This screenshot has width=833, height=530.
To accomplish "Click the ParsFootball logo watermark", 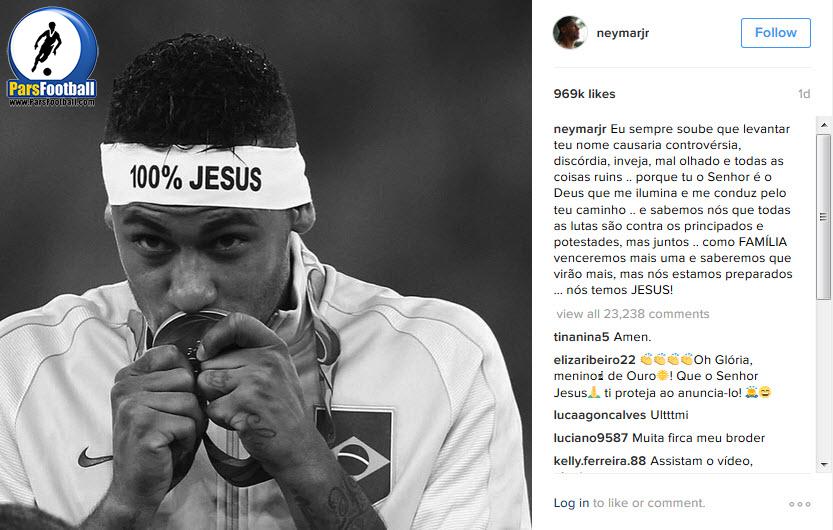I will pos(52,56).
